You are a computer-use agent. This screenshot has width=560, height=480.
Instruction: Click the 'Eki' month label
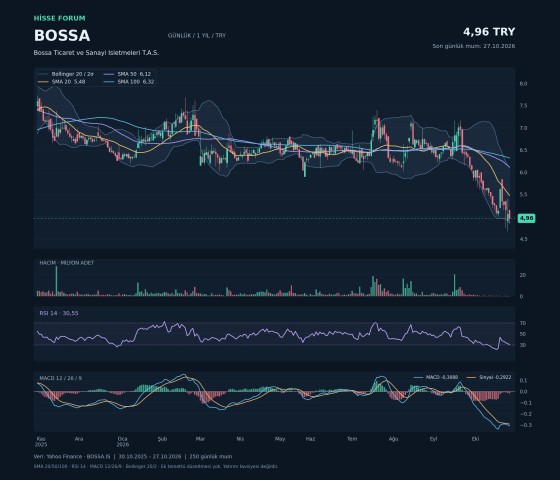[x=475, y=439]
